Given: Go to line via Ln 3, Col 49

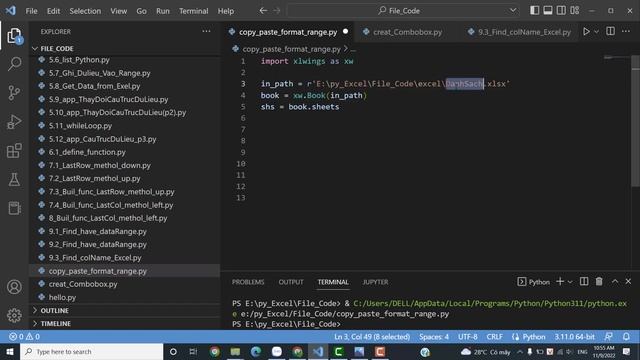Looking at the screenshot, I should (x=372, y=337).
